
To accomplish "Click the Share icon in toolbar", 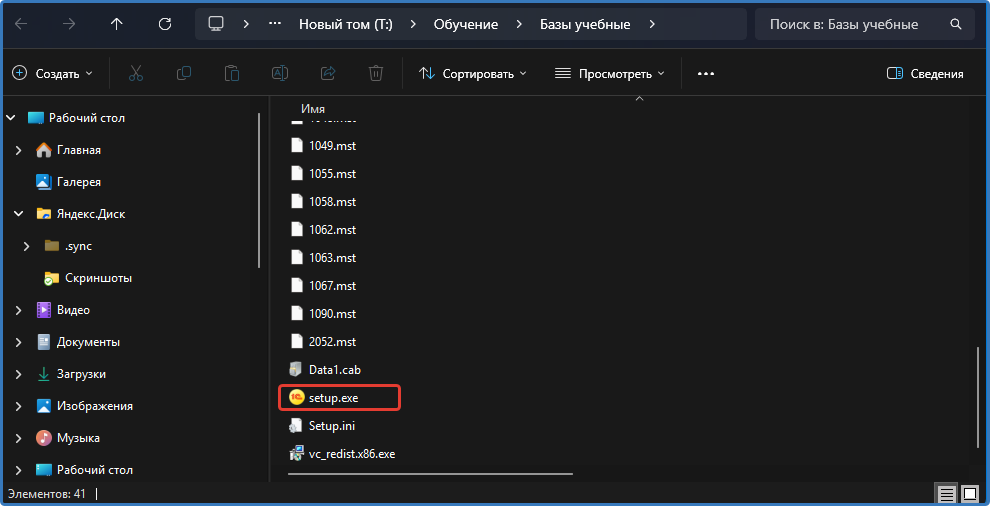I will tap(328, 73).
